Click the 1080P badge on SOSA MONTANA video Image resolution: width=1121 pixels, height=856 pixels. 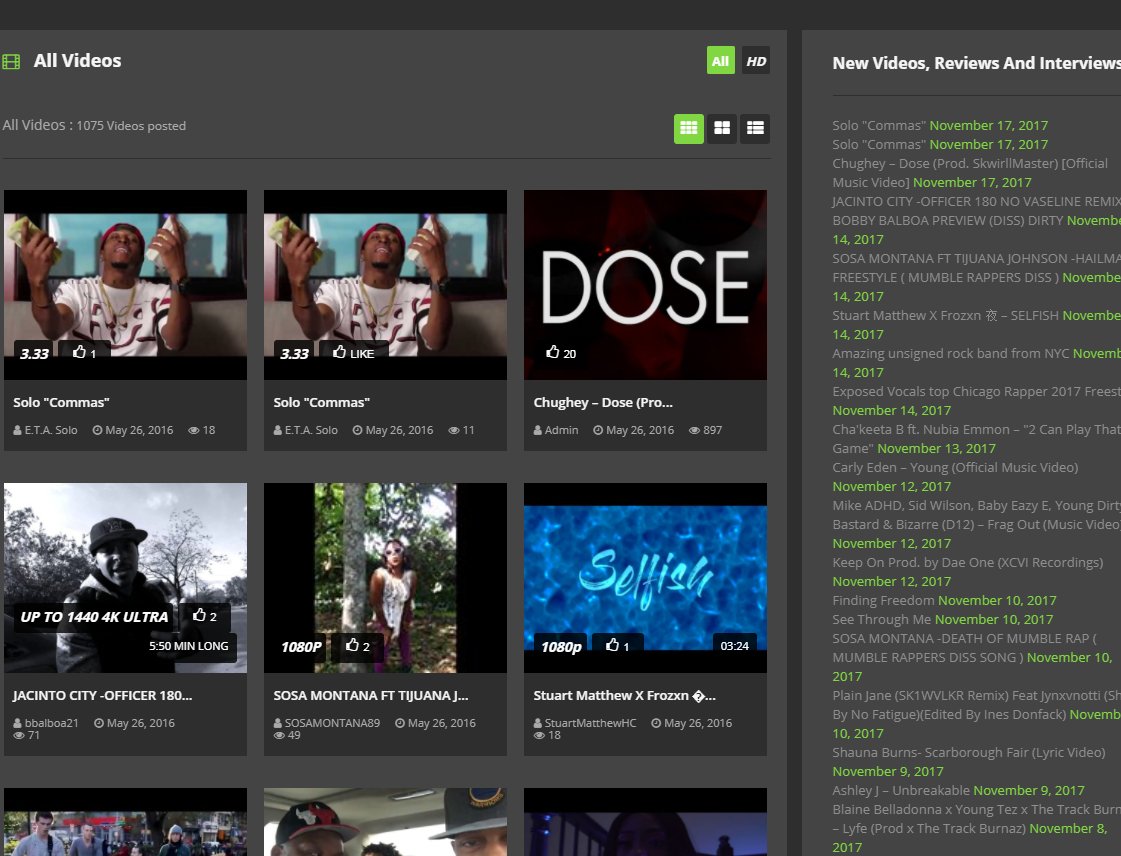[300, 647]
